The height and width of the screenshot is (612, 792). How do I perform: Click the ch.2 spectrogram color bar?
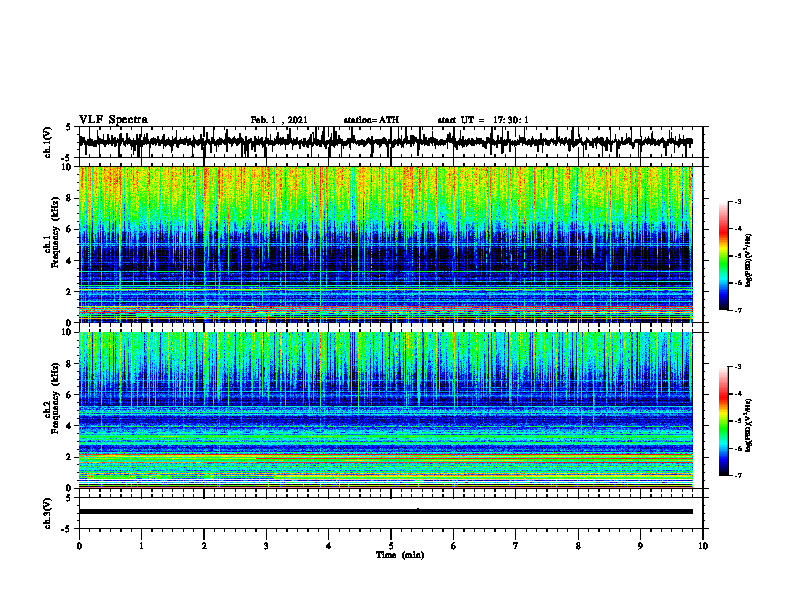click(724, 421)
